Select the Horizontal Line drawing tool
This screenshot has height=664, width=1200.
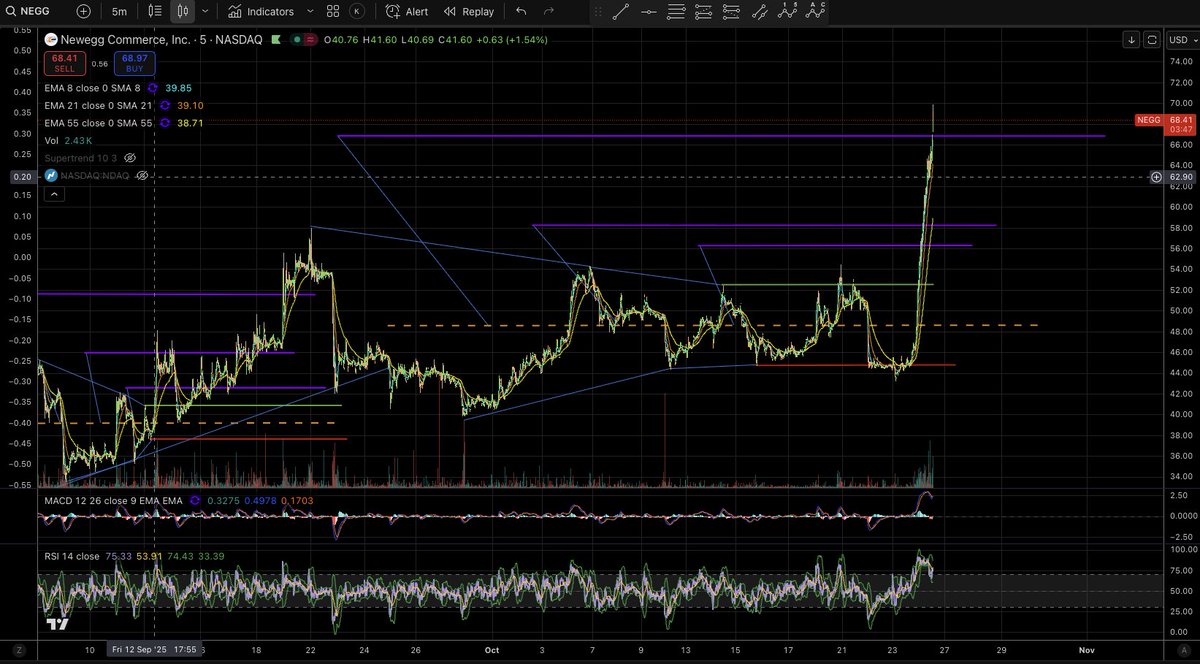[649, 12]
